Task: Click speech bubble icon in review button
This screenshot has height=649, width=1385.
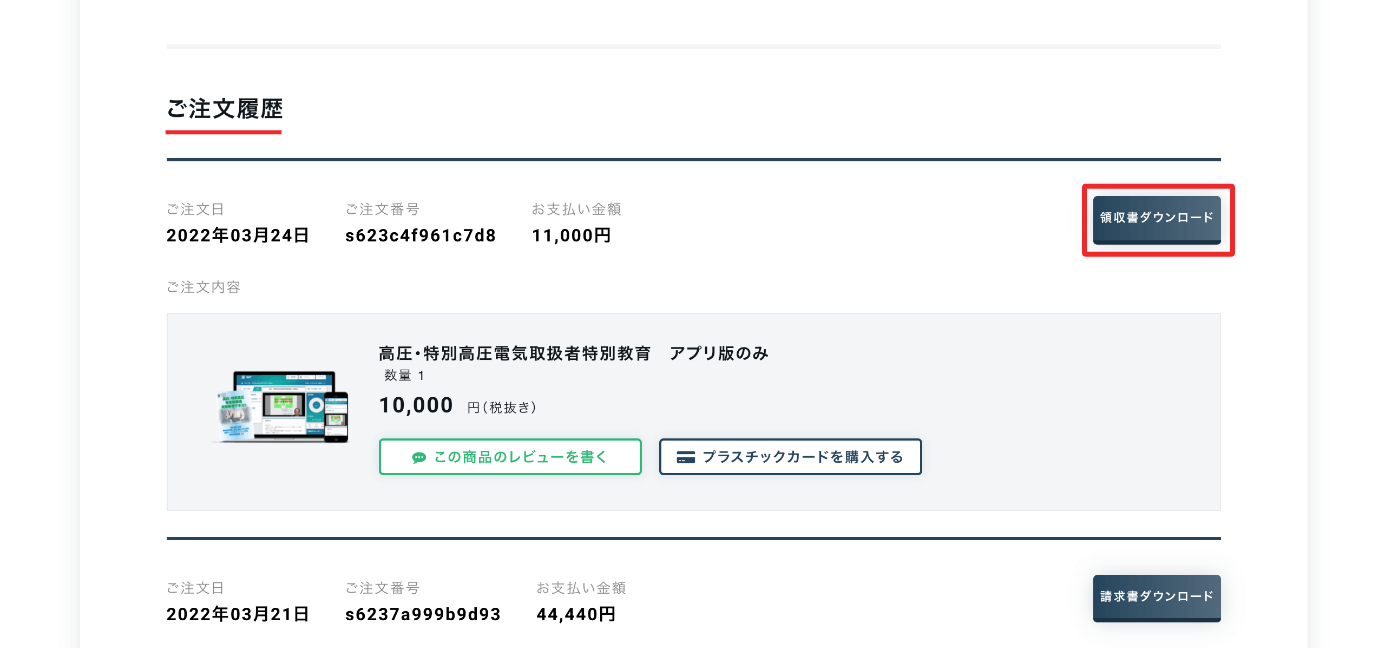Action: click(419, 458)
